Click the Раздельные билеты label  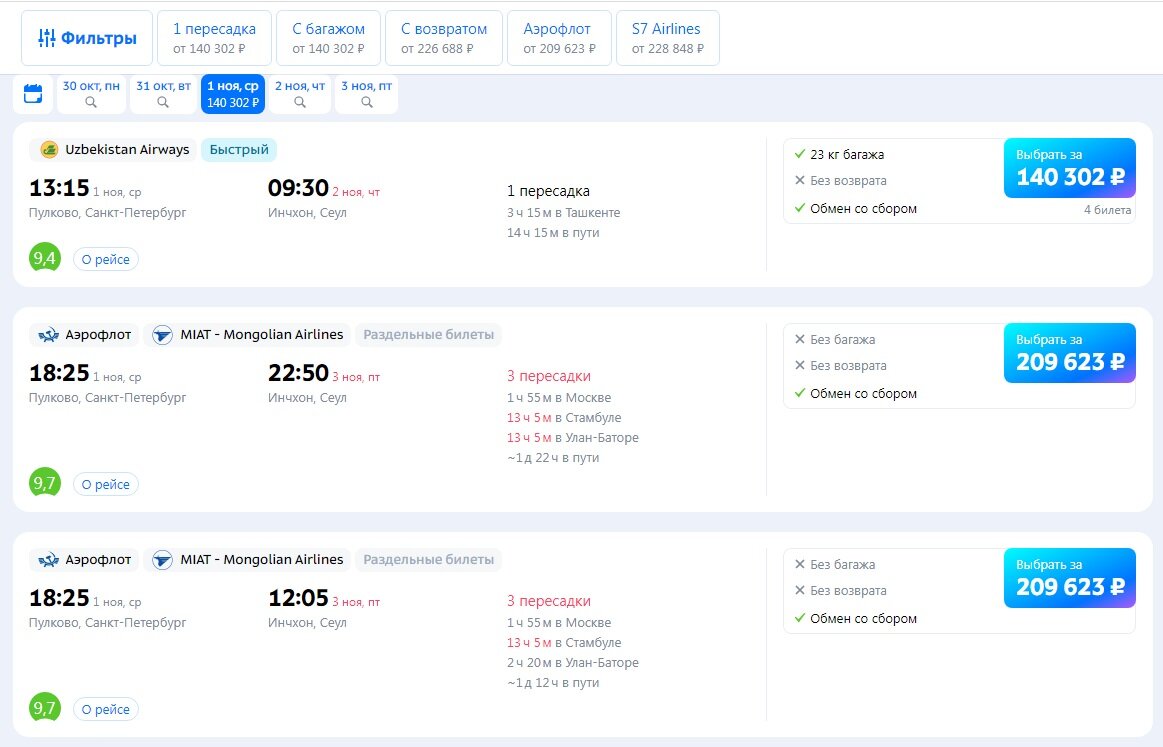[428, 335]
